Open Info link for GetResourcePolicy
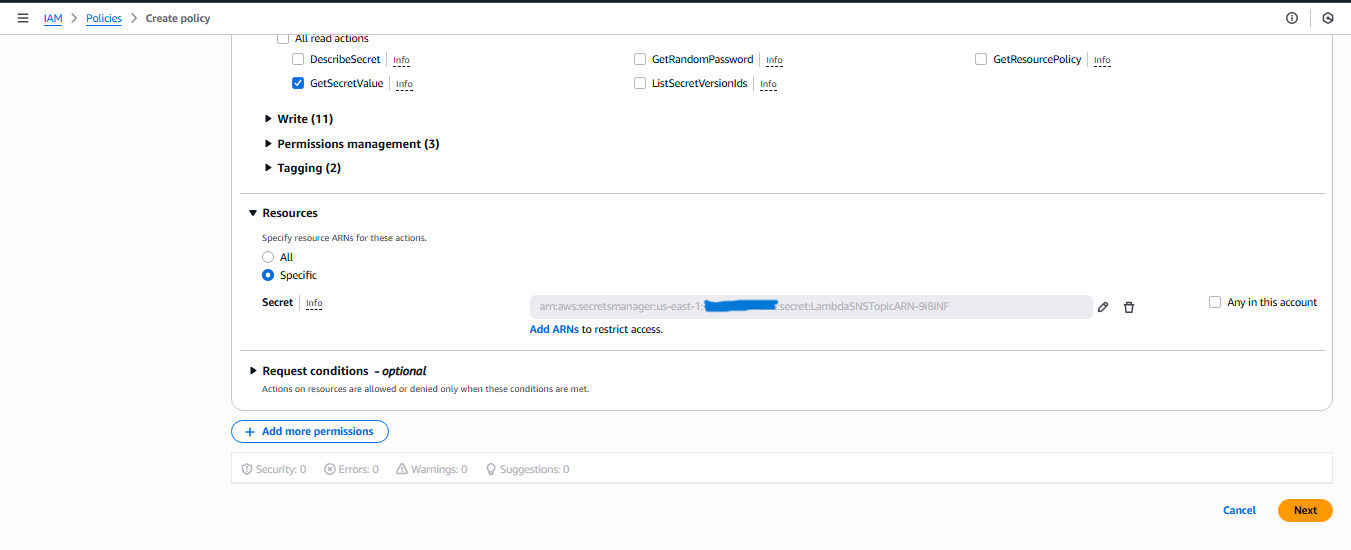Viewport: 1351px width, 550px height. coord(1102,60)
